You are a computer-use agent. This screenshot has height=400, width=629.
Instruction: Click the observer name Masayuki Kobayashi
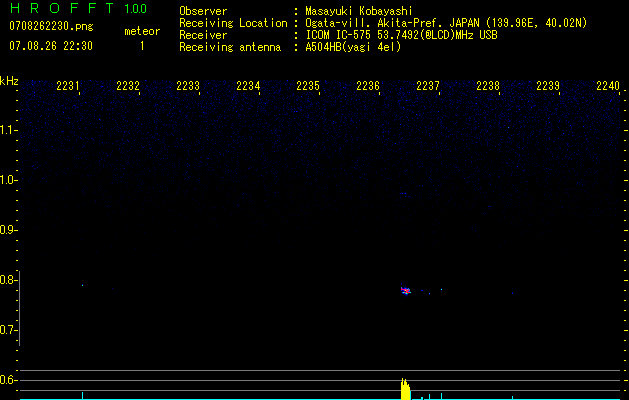(x=359, y=11)
